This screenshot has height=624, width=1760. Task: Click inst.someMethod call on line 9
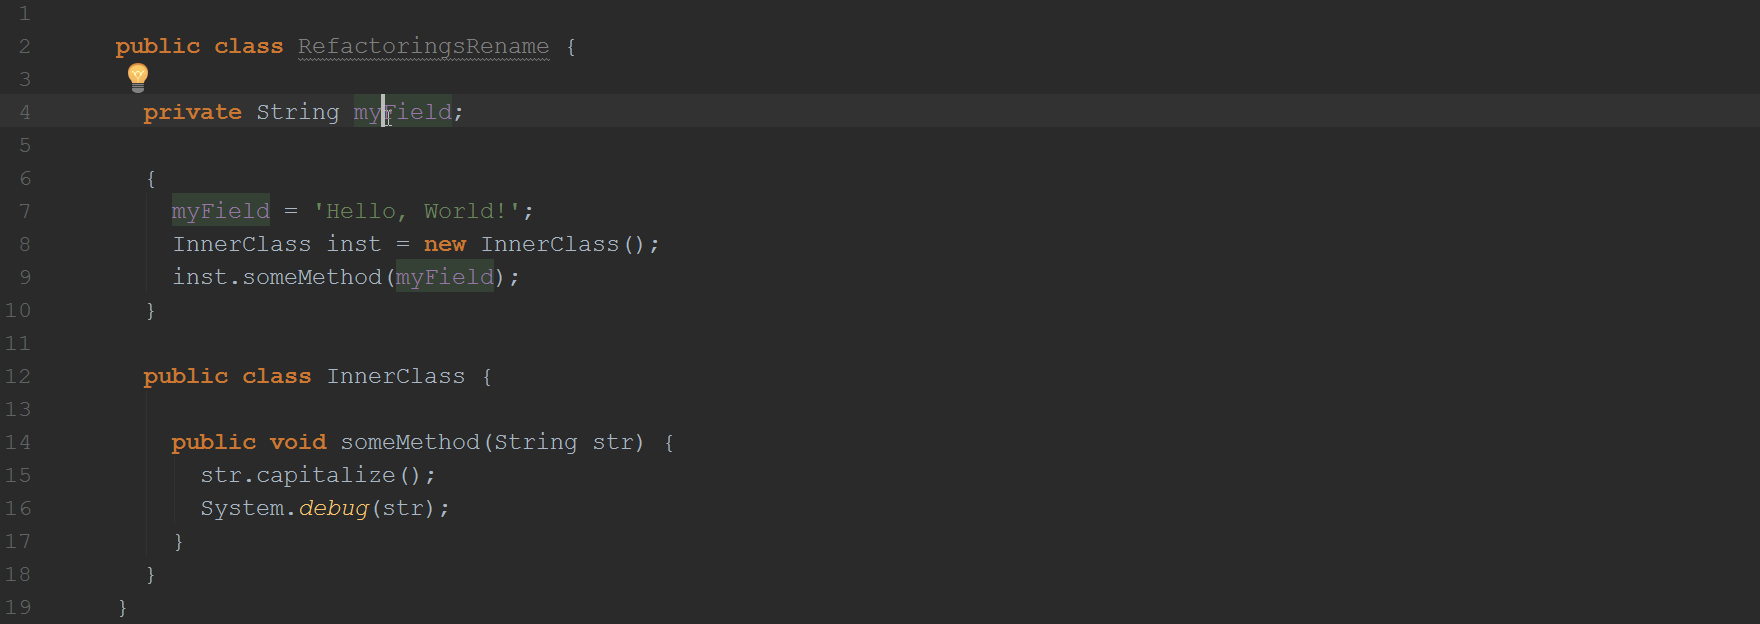coord(278,277)
